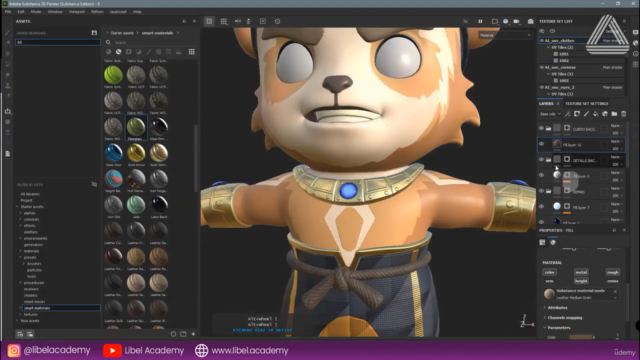Select the smart-masks folder in the tree

34,302
